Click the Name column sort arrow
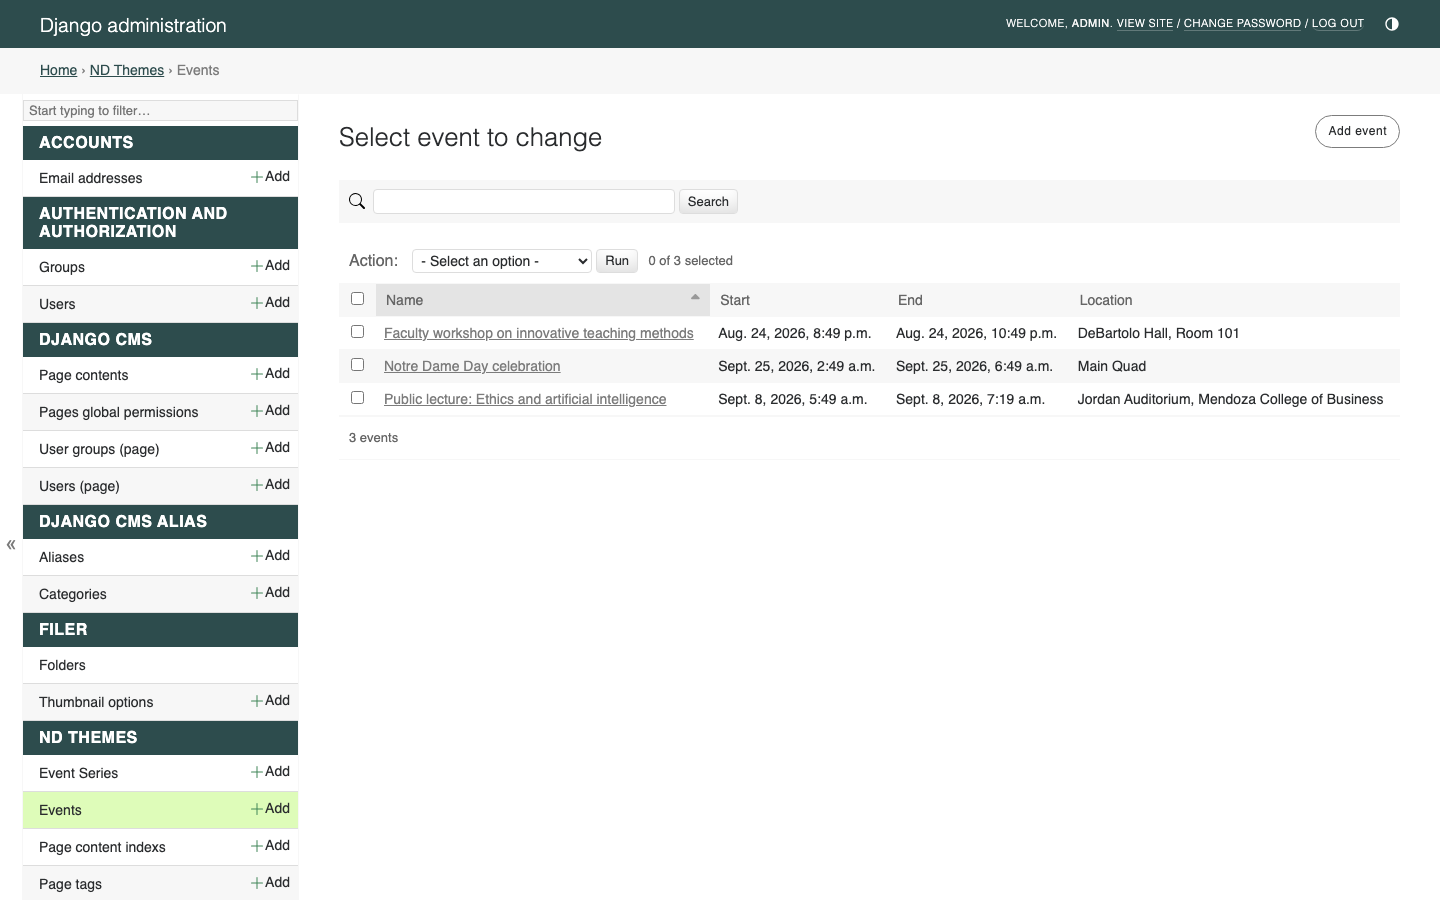 (x=695, y=297)
